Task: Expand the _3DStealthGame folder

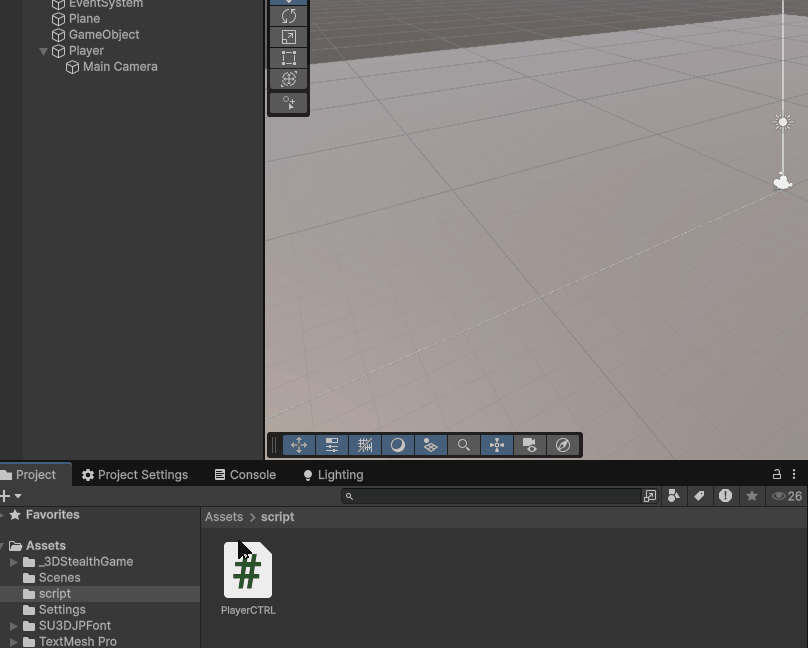Action: pyautogui.click(x=14, y=562)
